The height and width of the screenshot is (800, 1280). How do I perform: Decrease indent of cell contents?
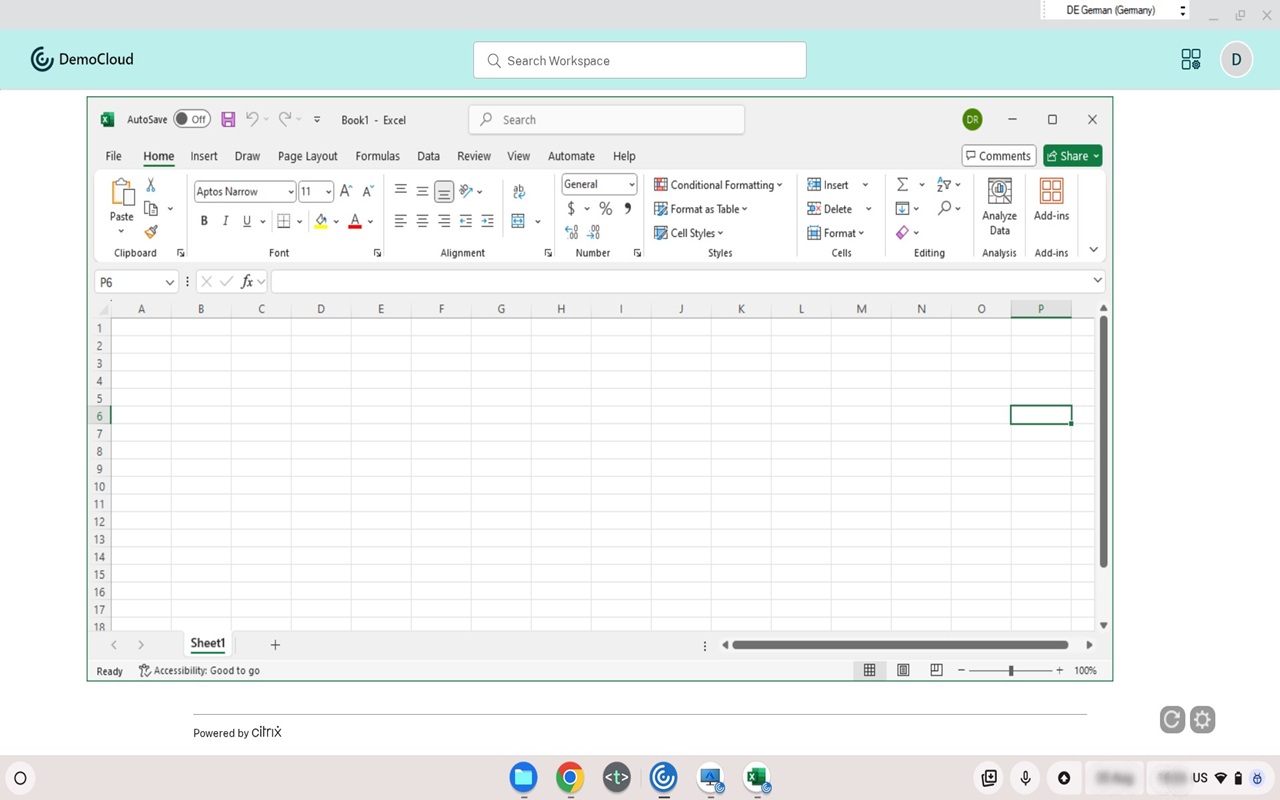[466, 221]
